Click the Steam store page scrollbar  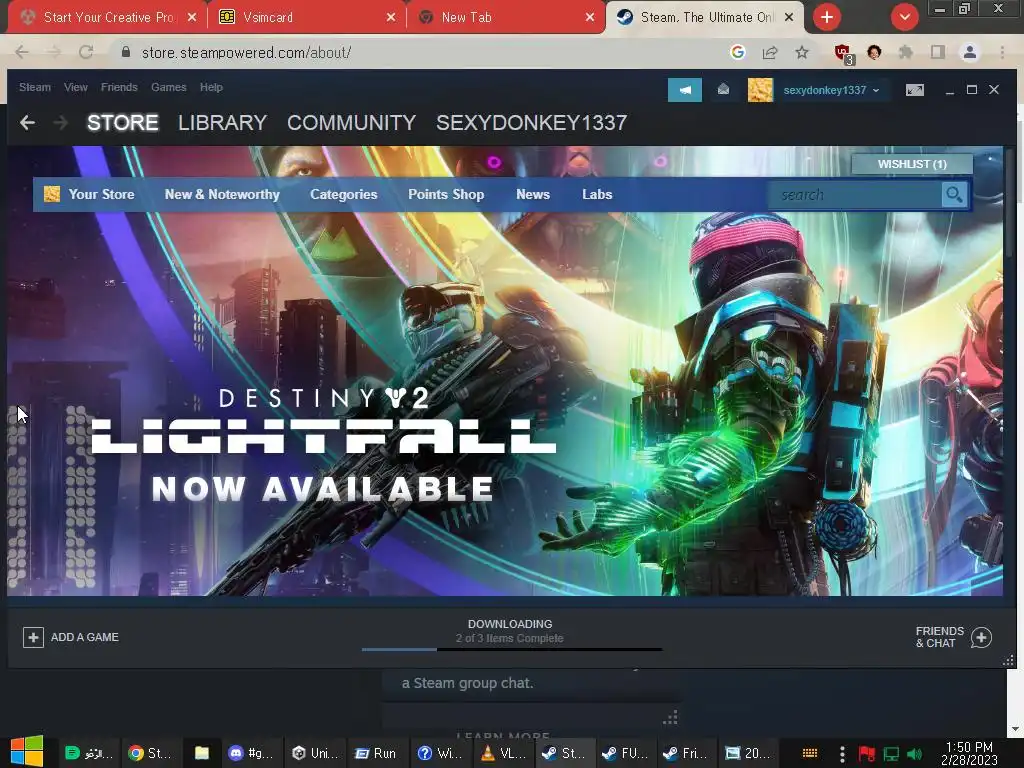1010,202
